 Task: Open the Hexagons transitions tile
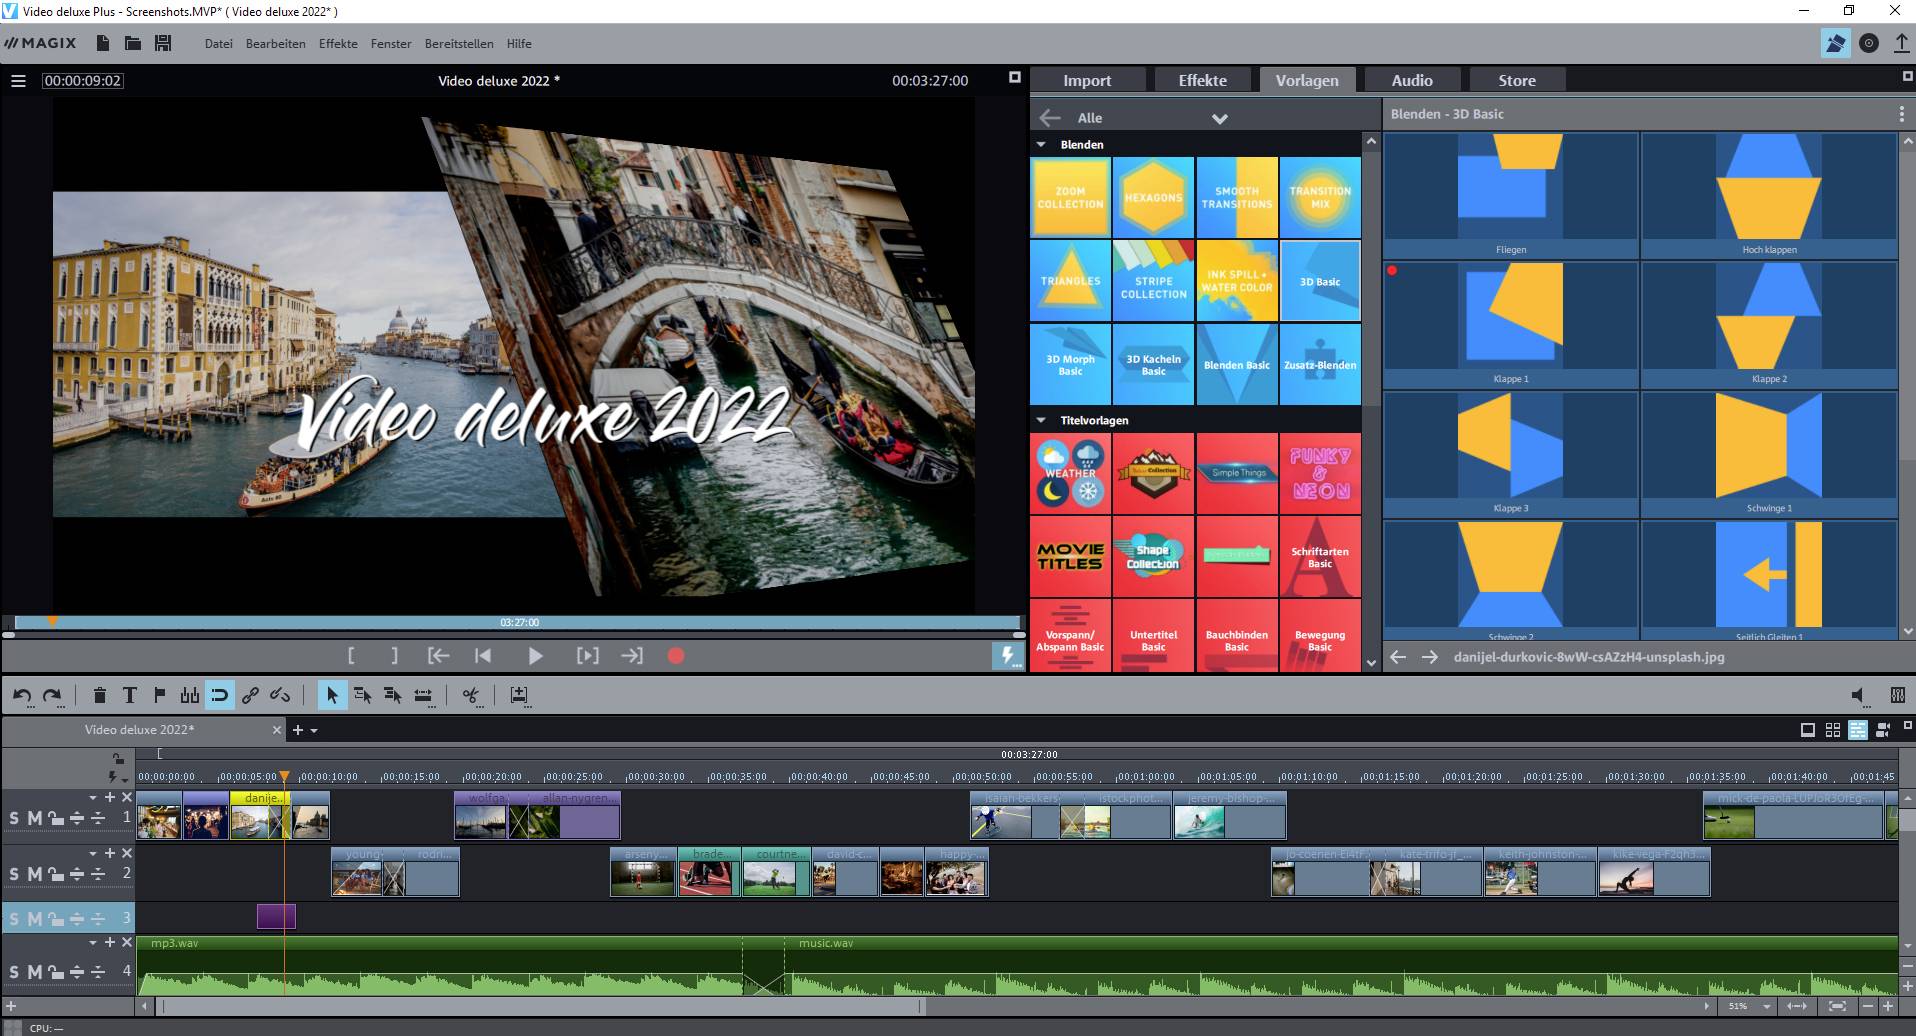pos(1153,197)
